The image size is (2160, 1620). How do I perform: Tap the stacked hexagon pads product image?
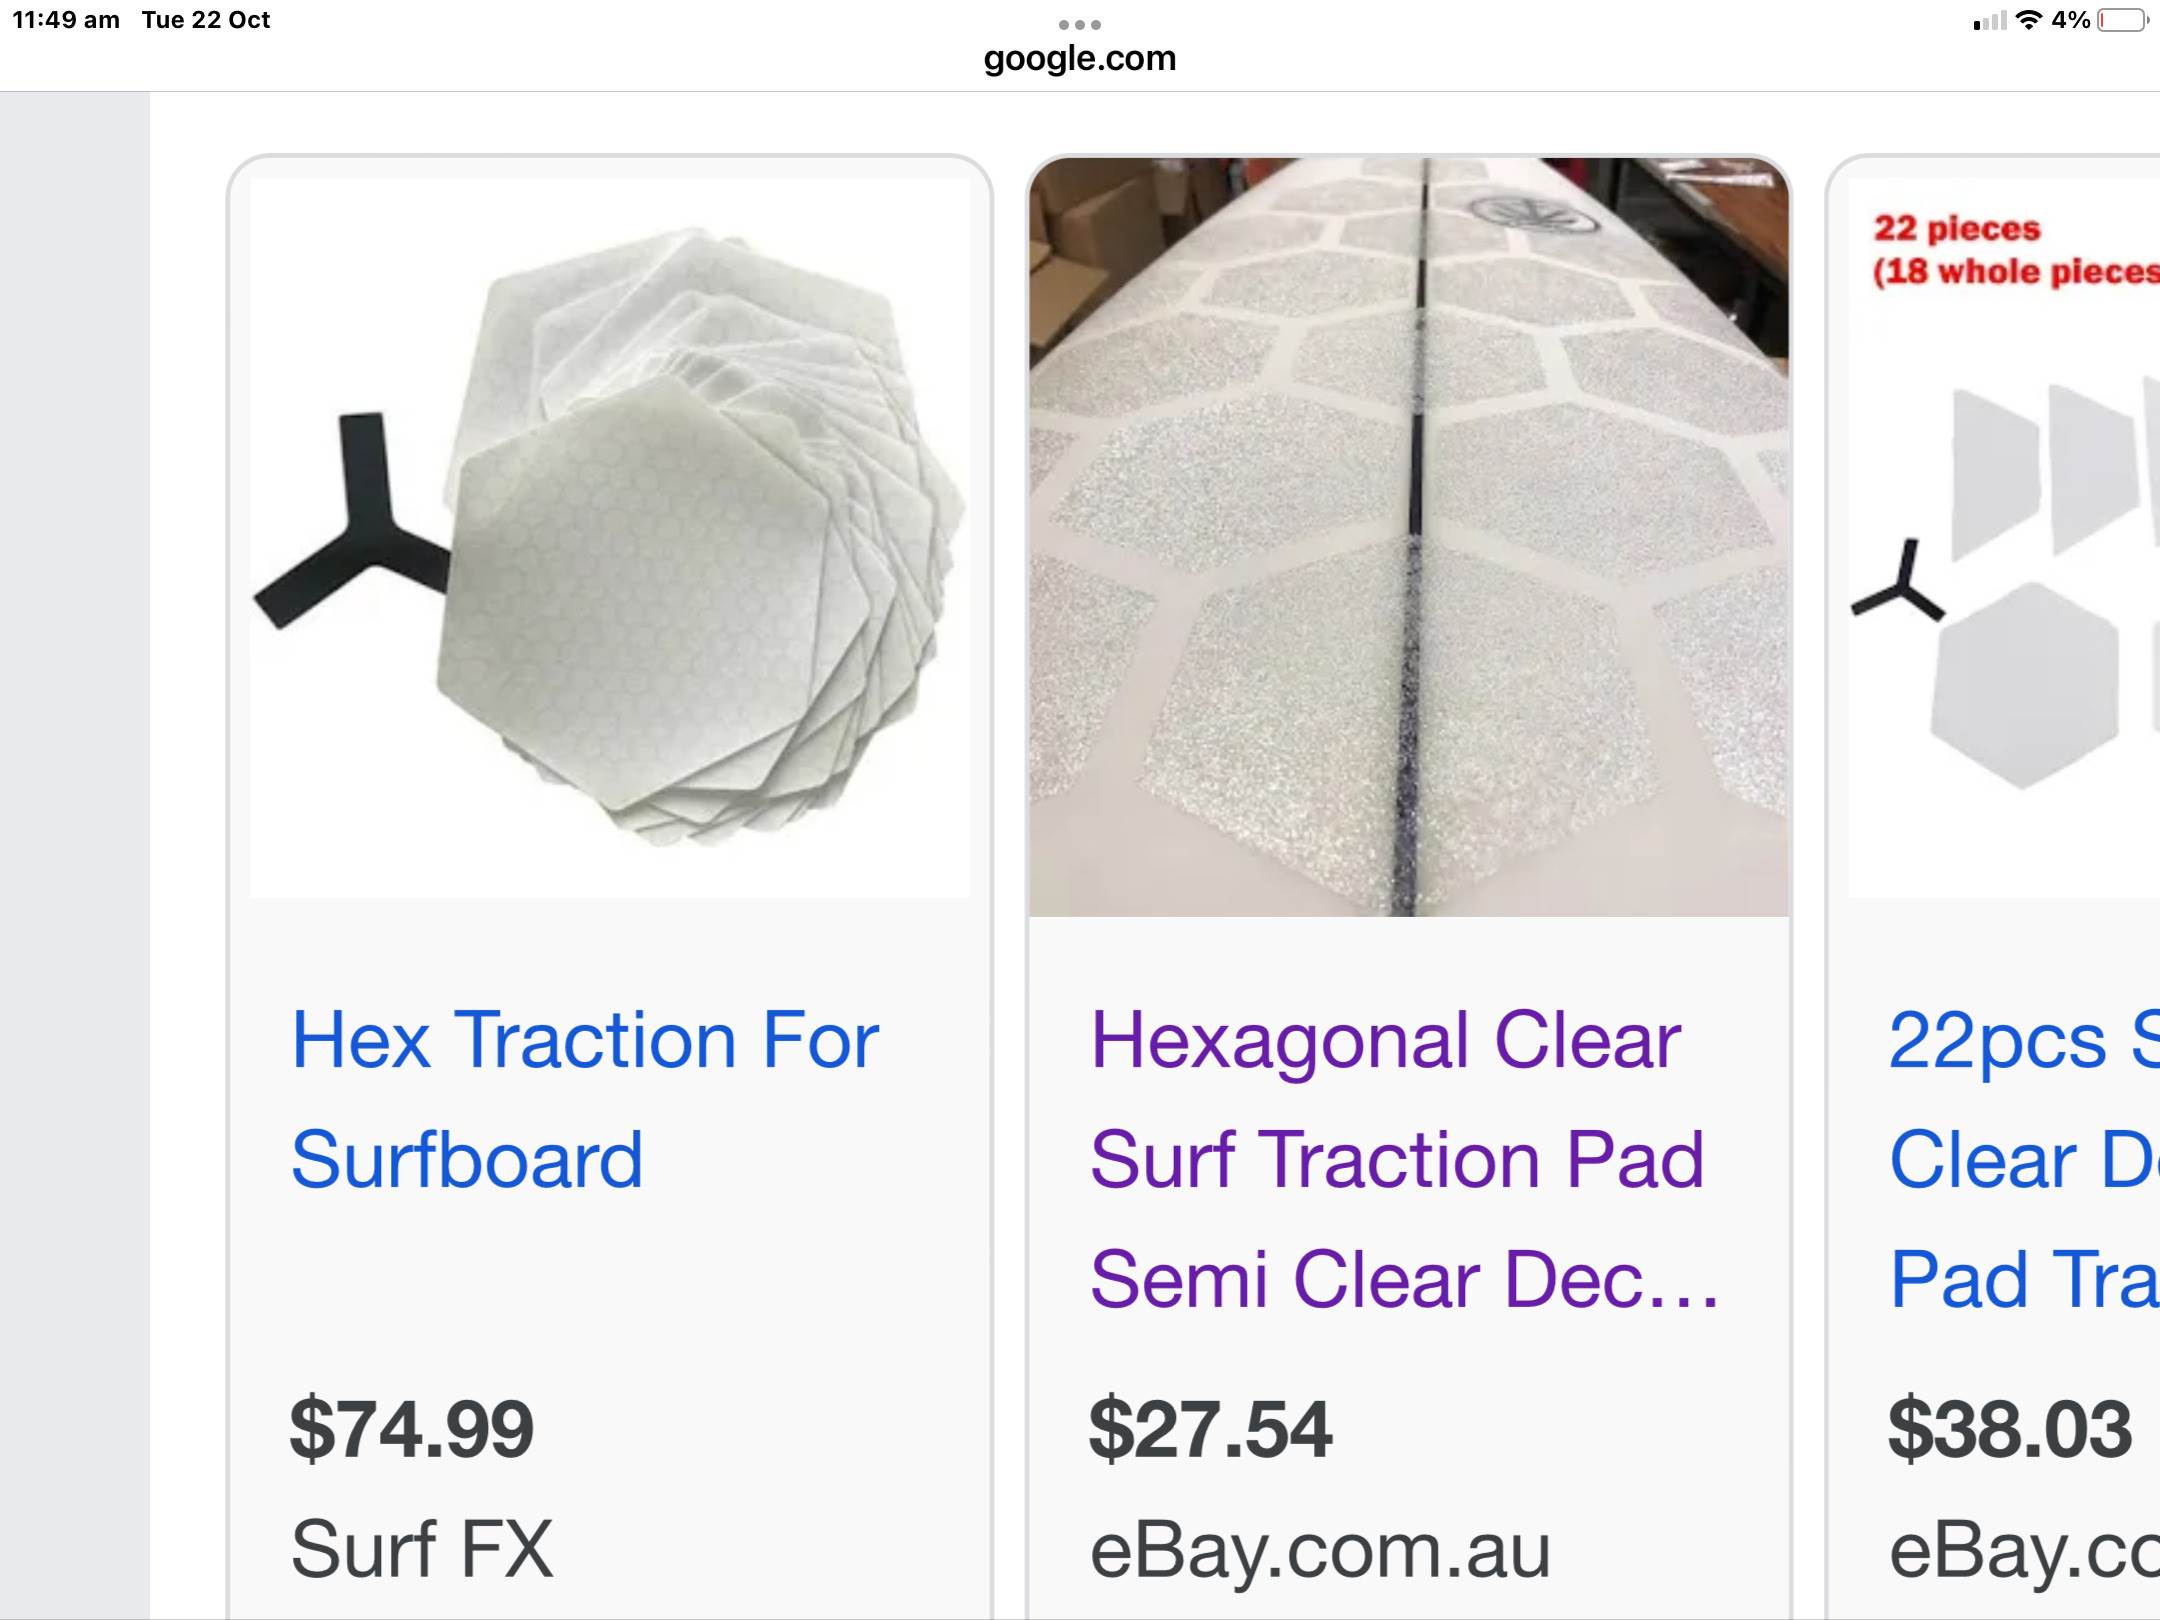(609, 537)
